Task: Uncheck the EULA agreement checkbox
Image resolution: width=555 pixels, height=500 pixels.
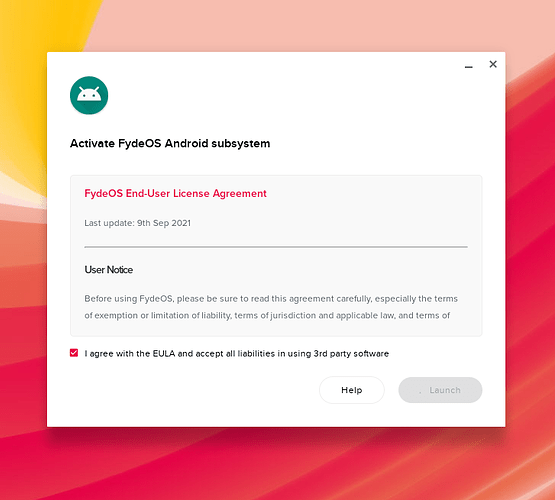Action: 74,353
